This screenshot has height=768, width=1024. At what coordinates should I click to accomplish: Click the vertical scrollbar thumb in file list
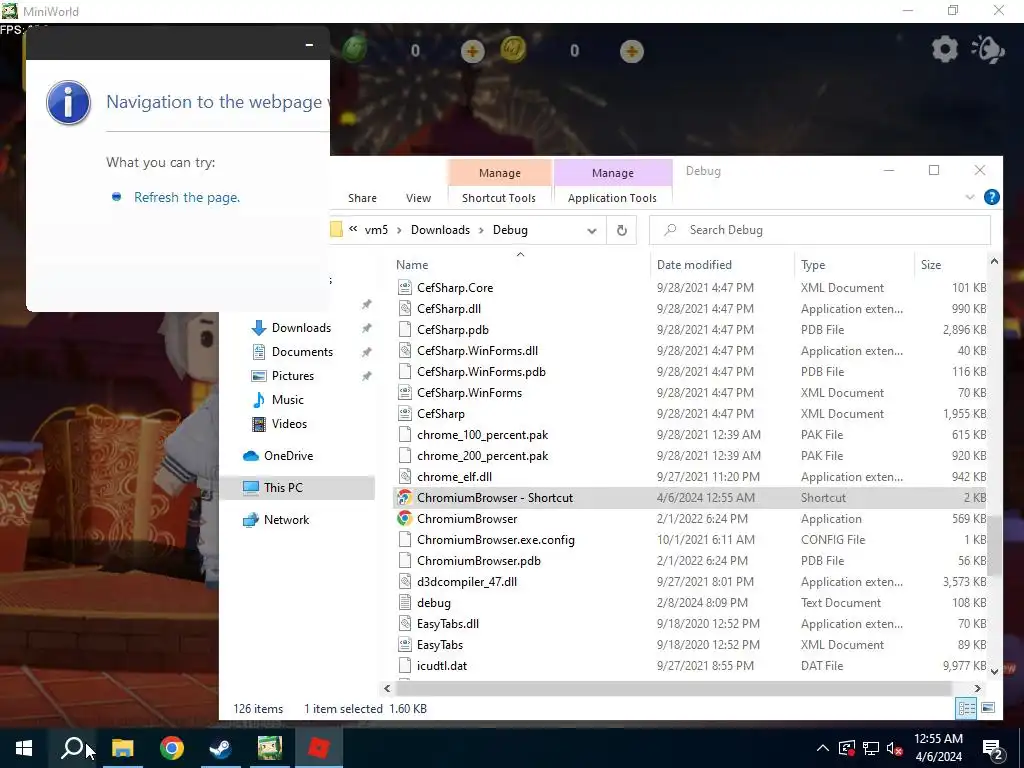pyautogui.click(x=994, y=545)
